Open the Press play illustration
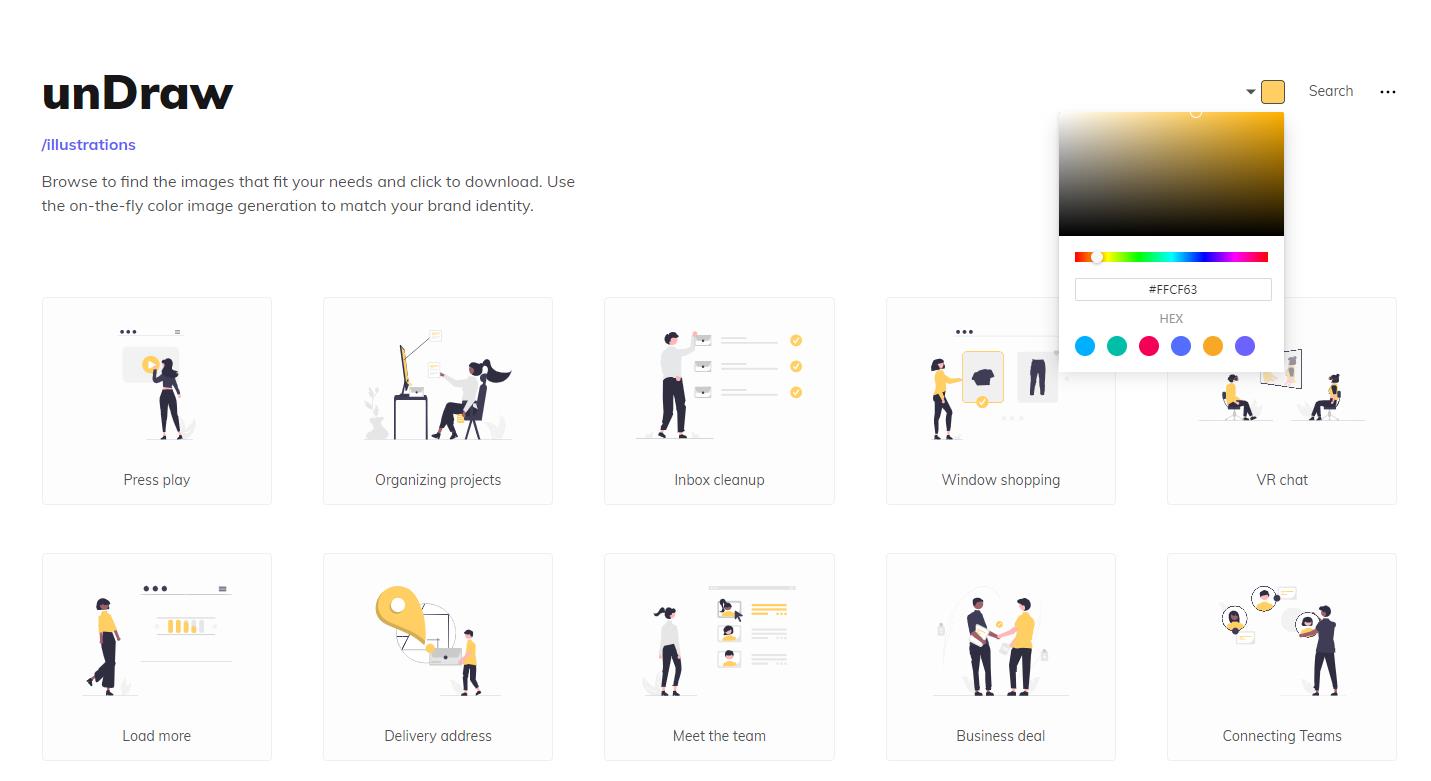The width and height of the screenshot is (1431, 781). point(157,401)
